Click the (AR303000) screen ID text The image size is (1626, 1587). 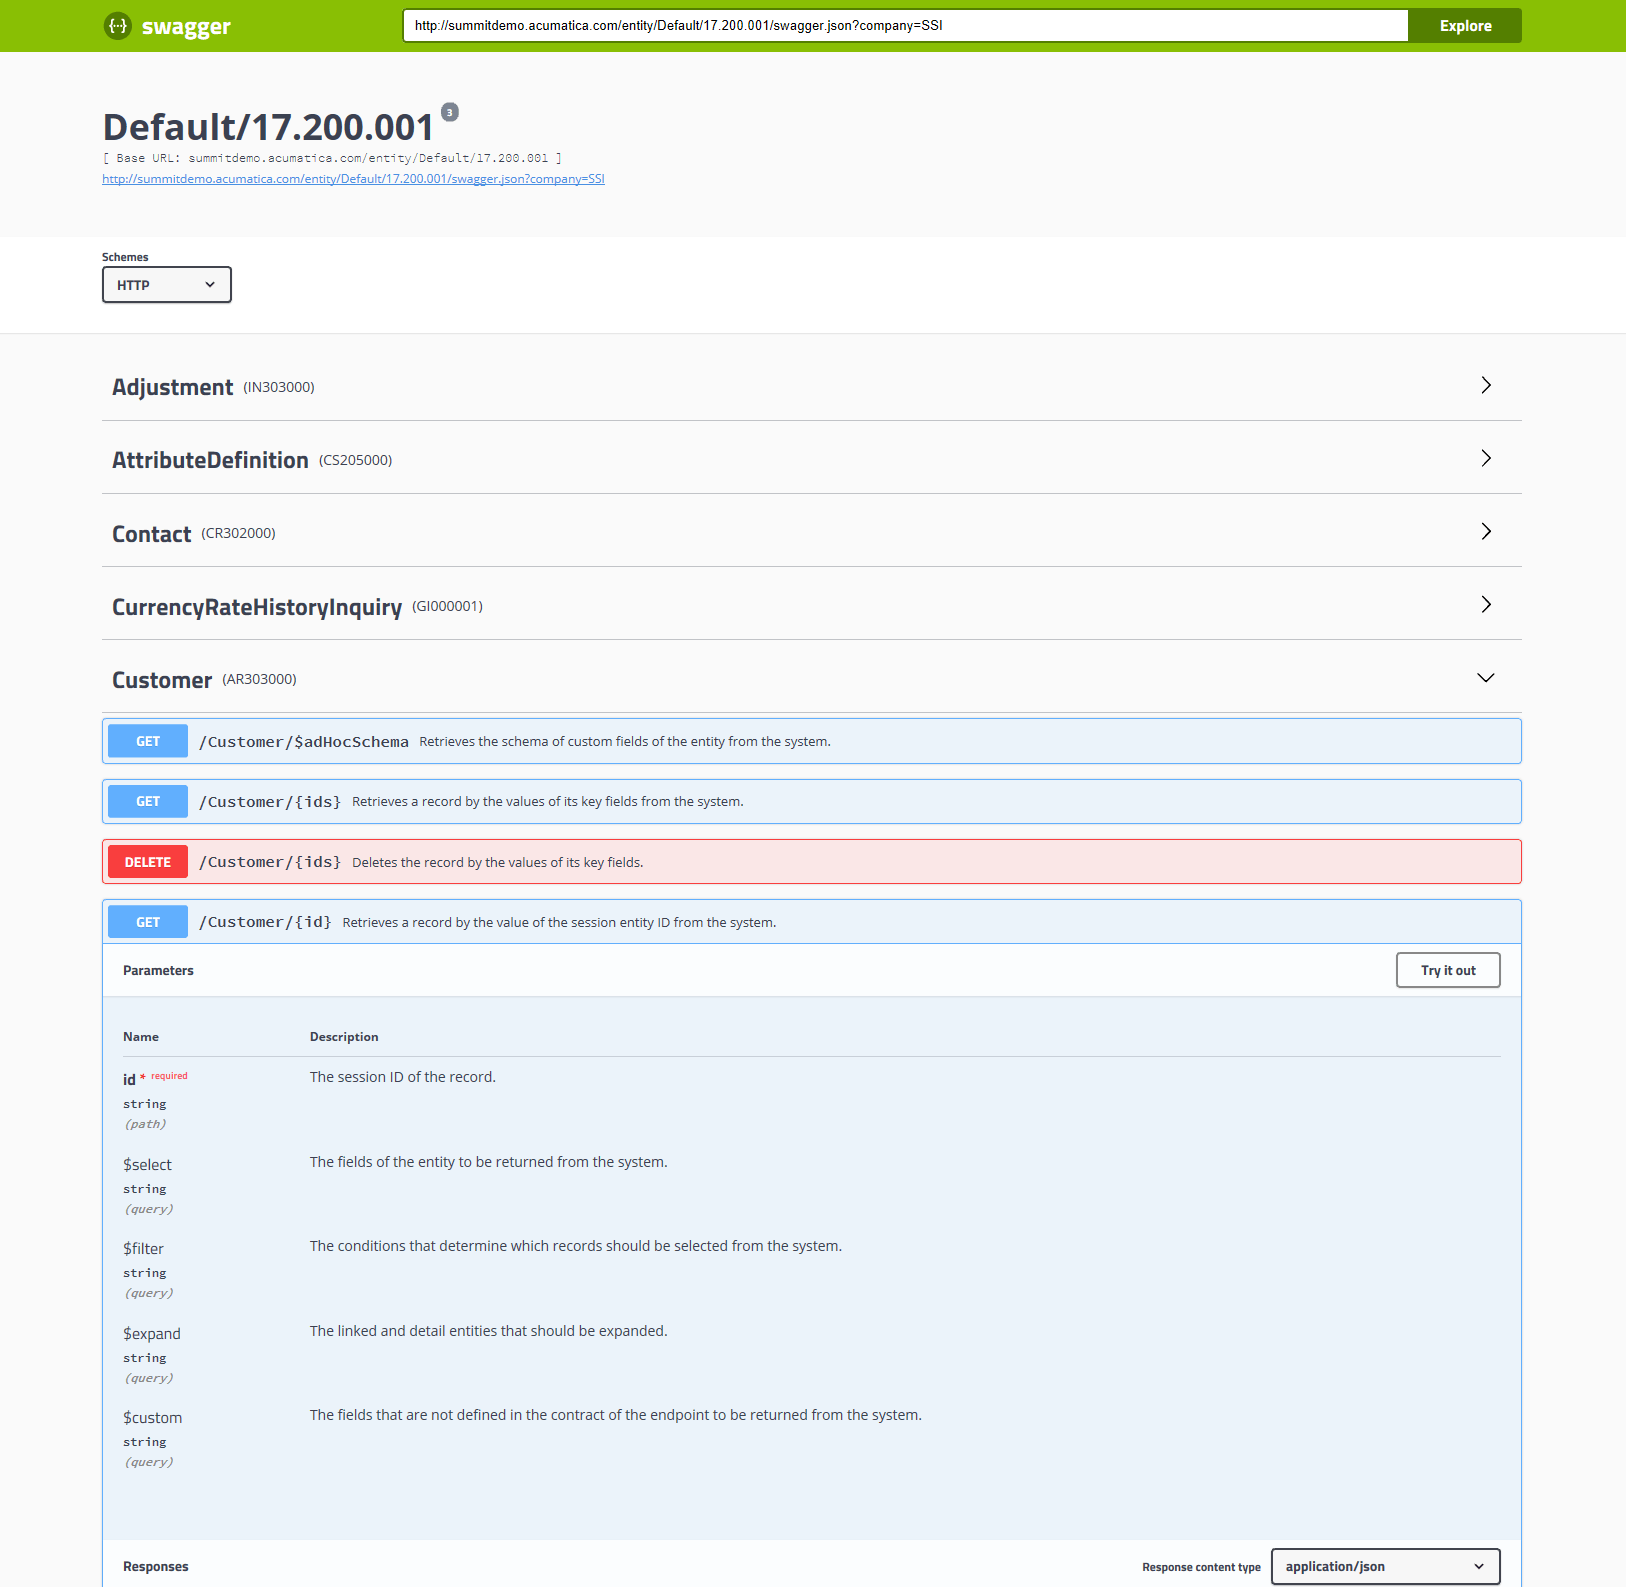[x=259, y=679]
